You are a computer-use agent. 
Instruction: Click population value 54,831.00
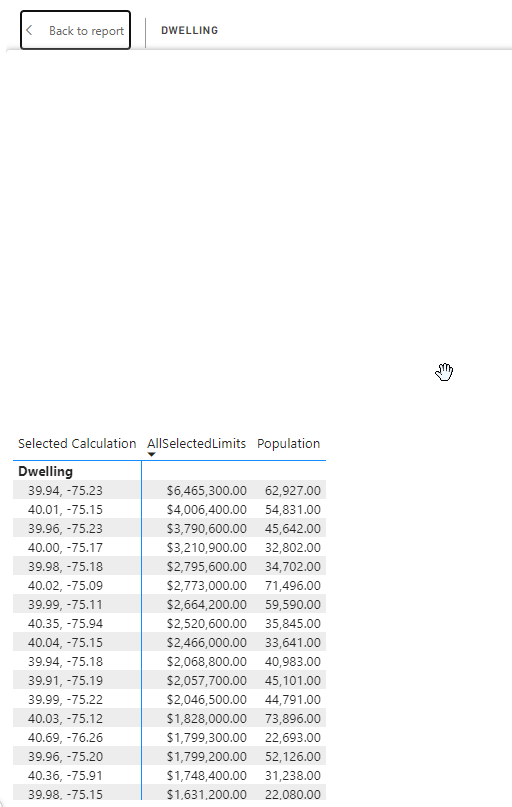[x=293, y=510]
